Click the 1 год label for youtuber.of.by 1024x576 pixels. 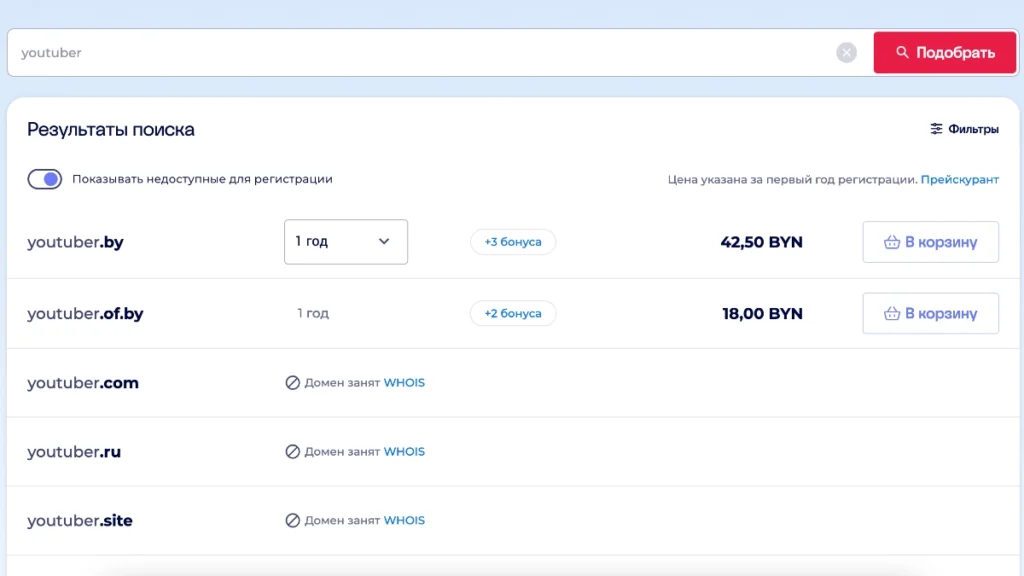point(313,313)
